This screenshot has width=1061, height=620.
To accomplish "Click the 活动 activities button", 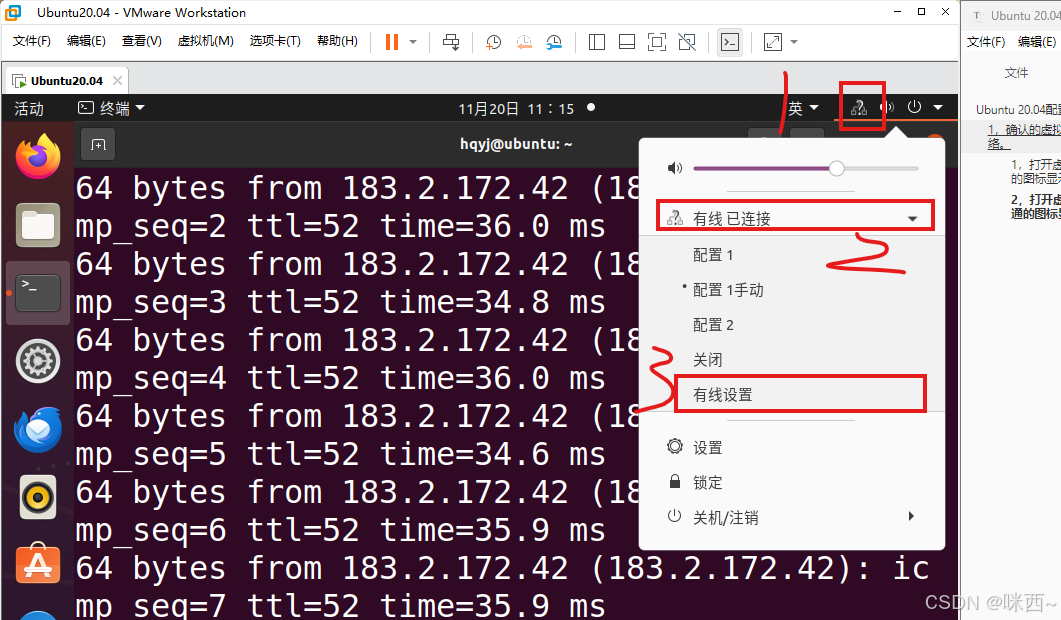I will tap(29, 108).
